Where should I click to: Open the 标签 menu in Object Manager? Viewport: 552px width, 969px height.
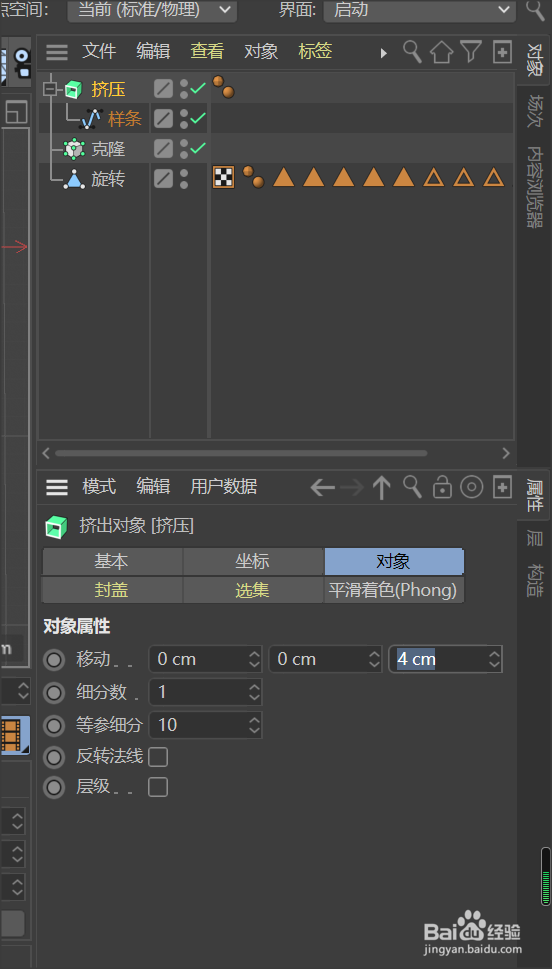315,52
